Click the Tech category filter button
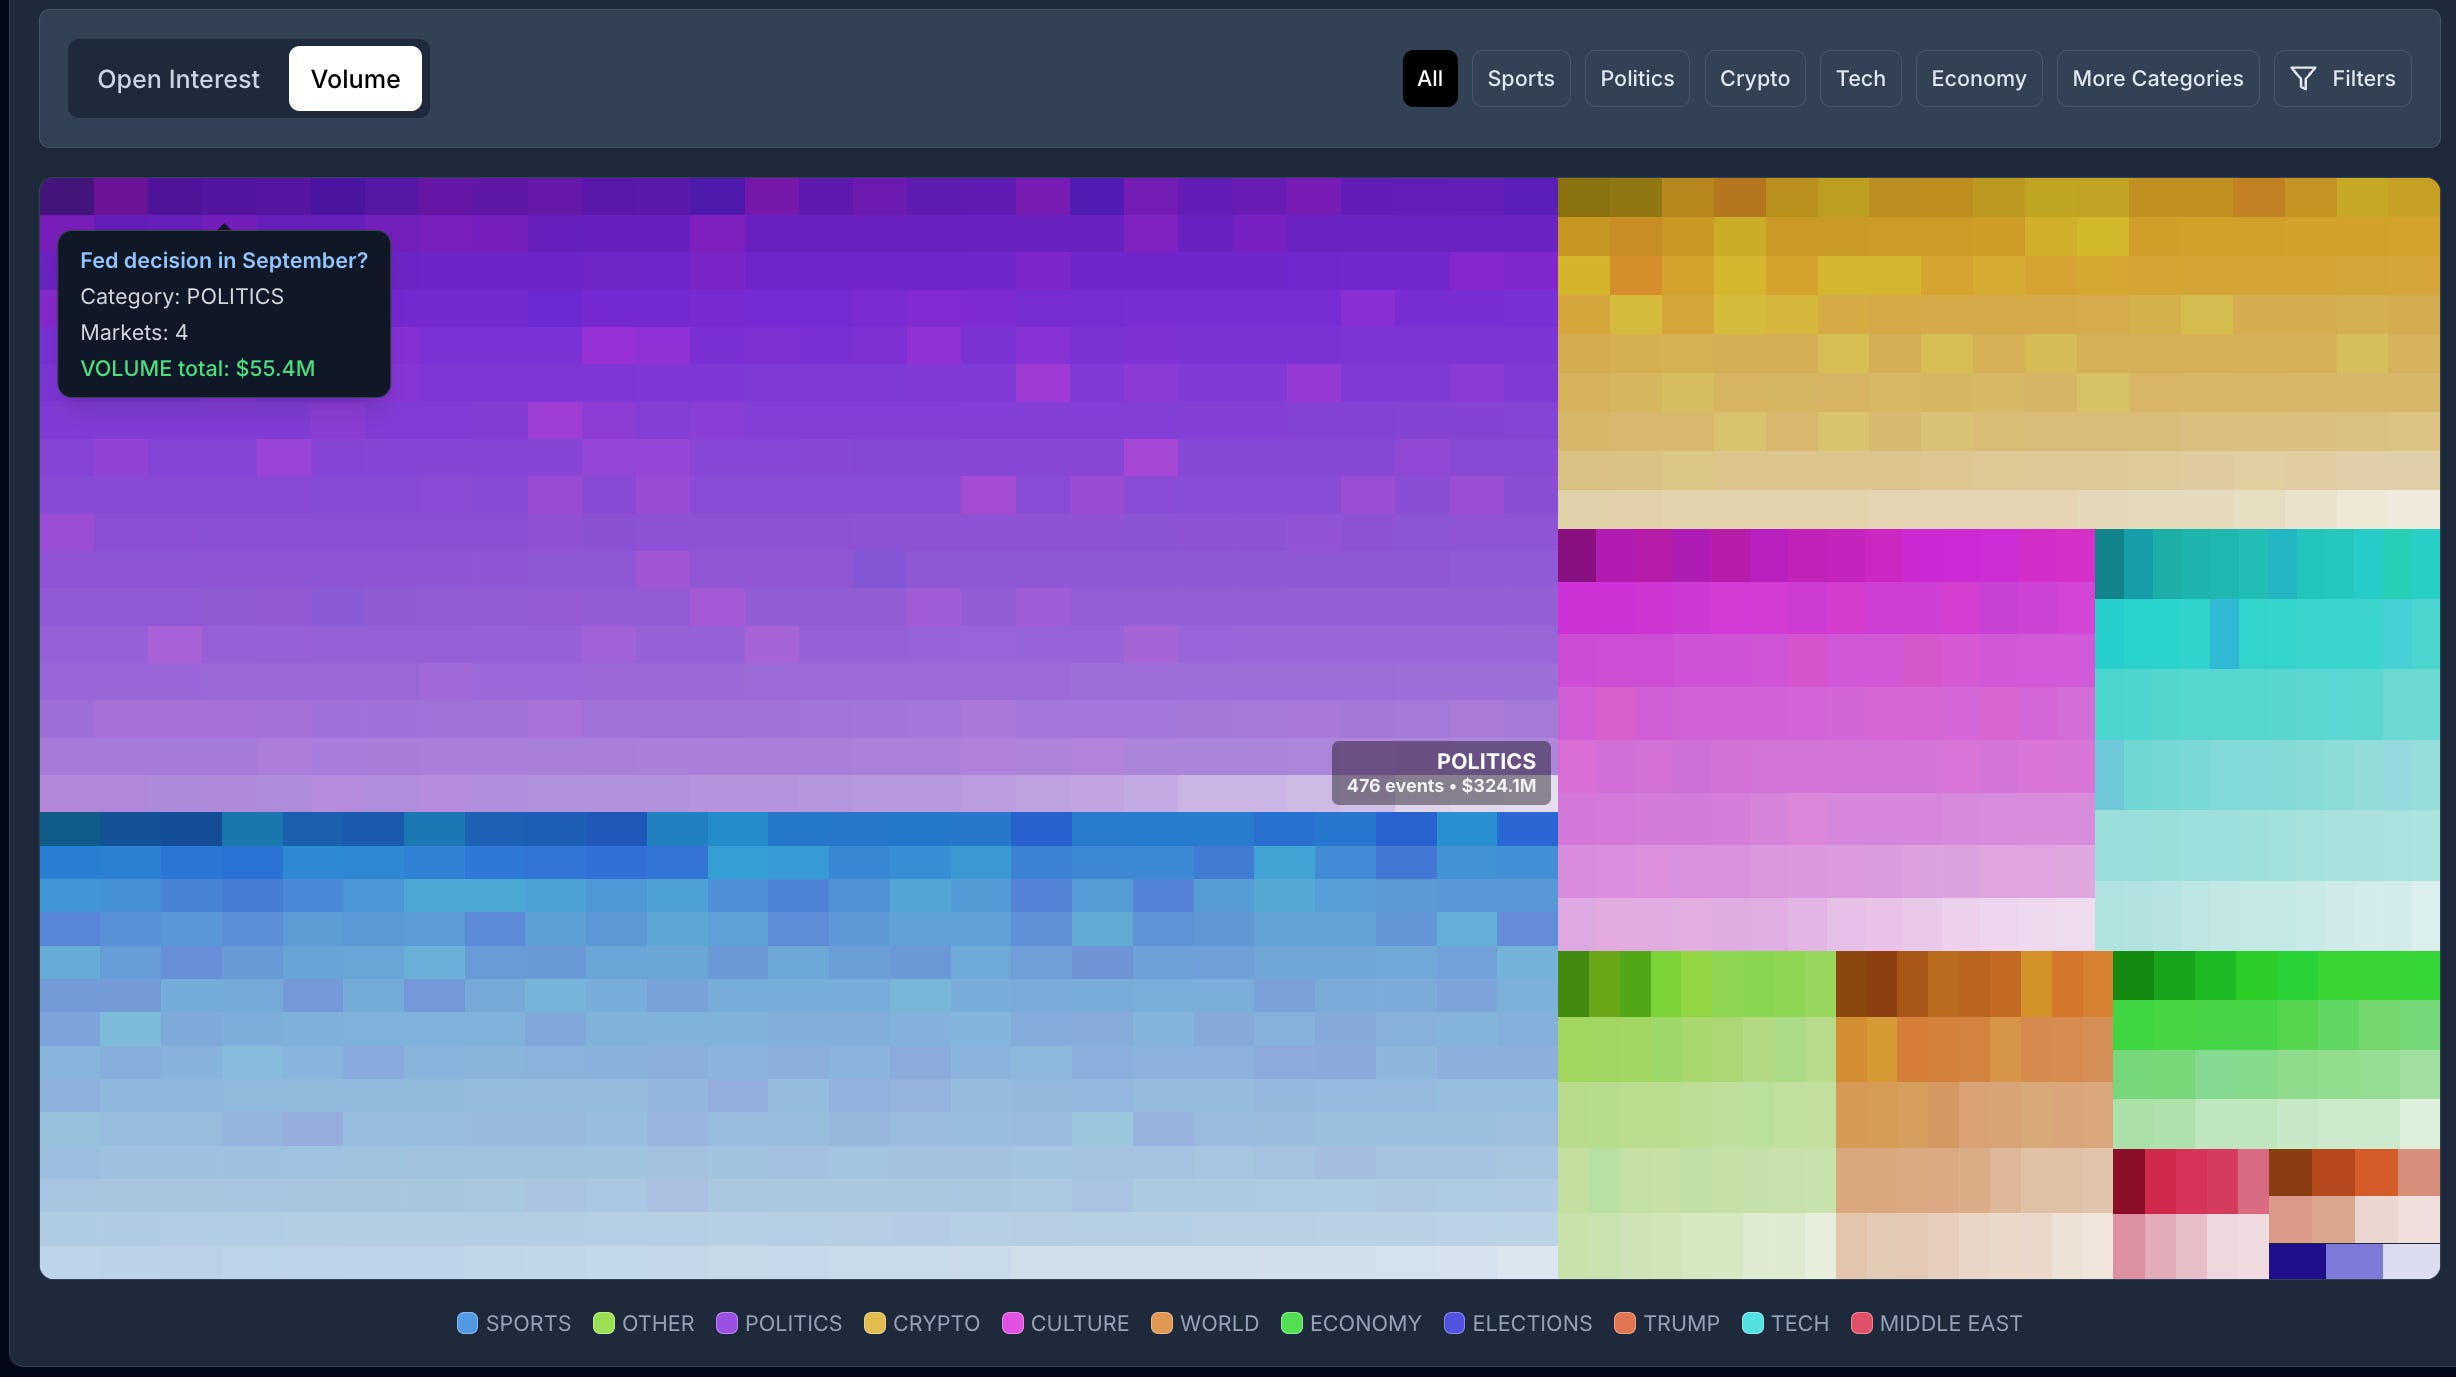The image size is (2456, 1377). pyautogui.click(x=1860, y=78)
